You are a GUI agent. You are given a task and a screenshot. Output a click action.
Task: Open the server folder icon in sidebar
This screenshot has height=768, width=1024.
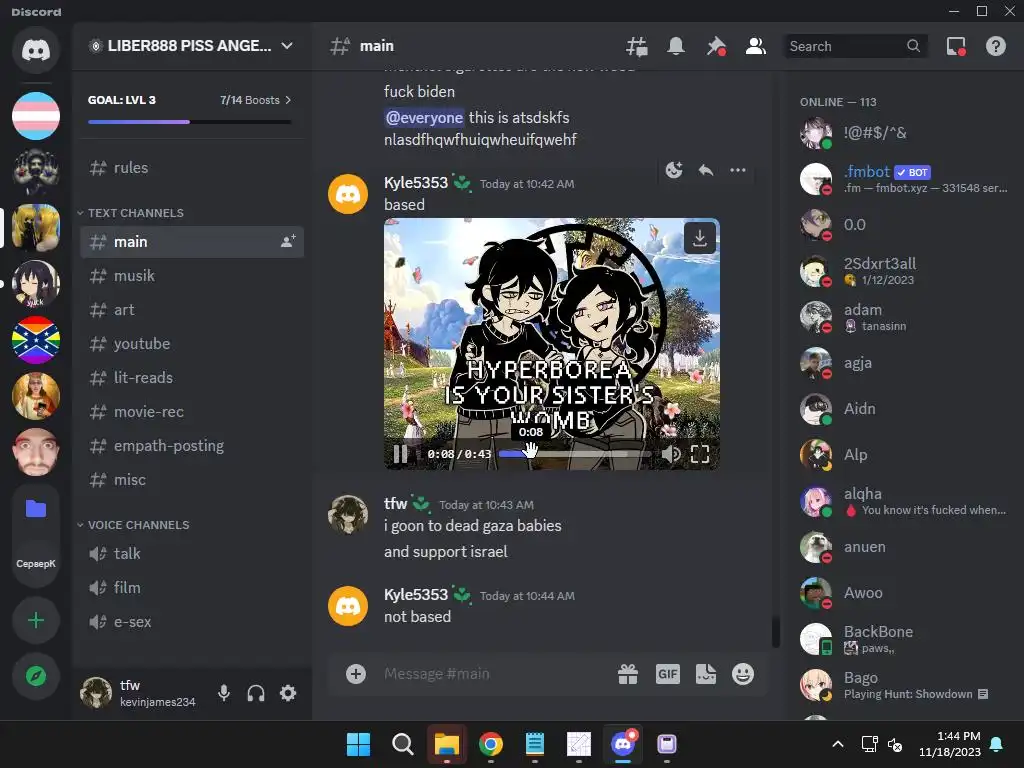(x=36, y=508)
